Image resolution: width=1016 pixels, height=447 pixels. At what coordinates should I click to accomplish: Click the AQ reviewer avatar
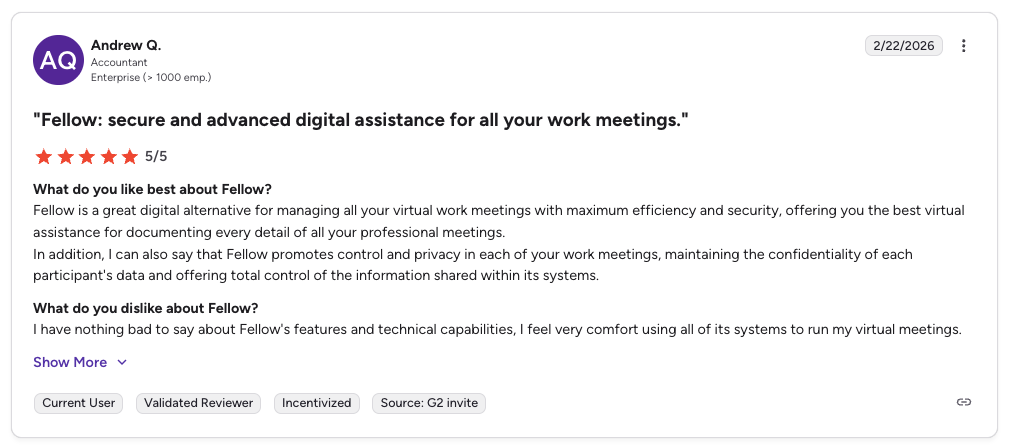(x=58, y=60)
